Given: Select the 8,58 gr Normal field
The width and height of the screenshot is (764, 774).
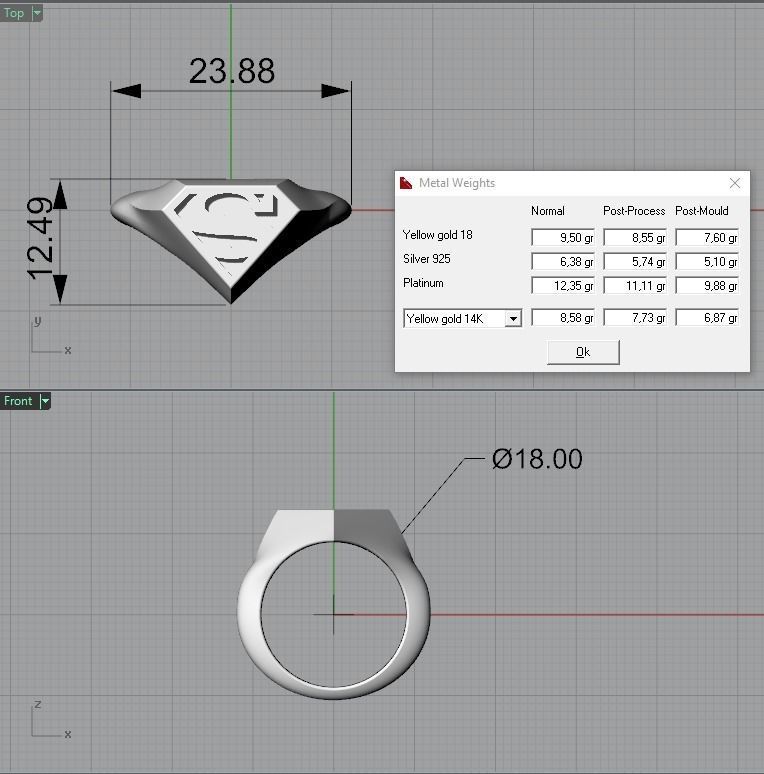Looking at the screenshot, I should [563, 317].
